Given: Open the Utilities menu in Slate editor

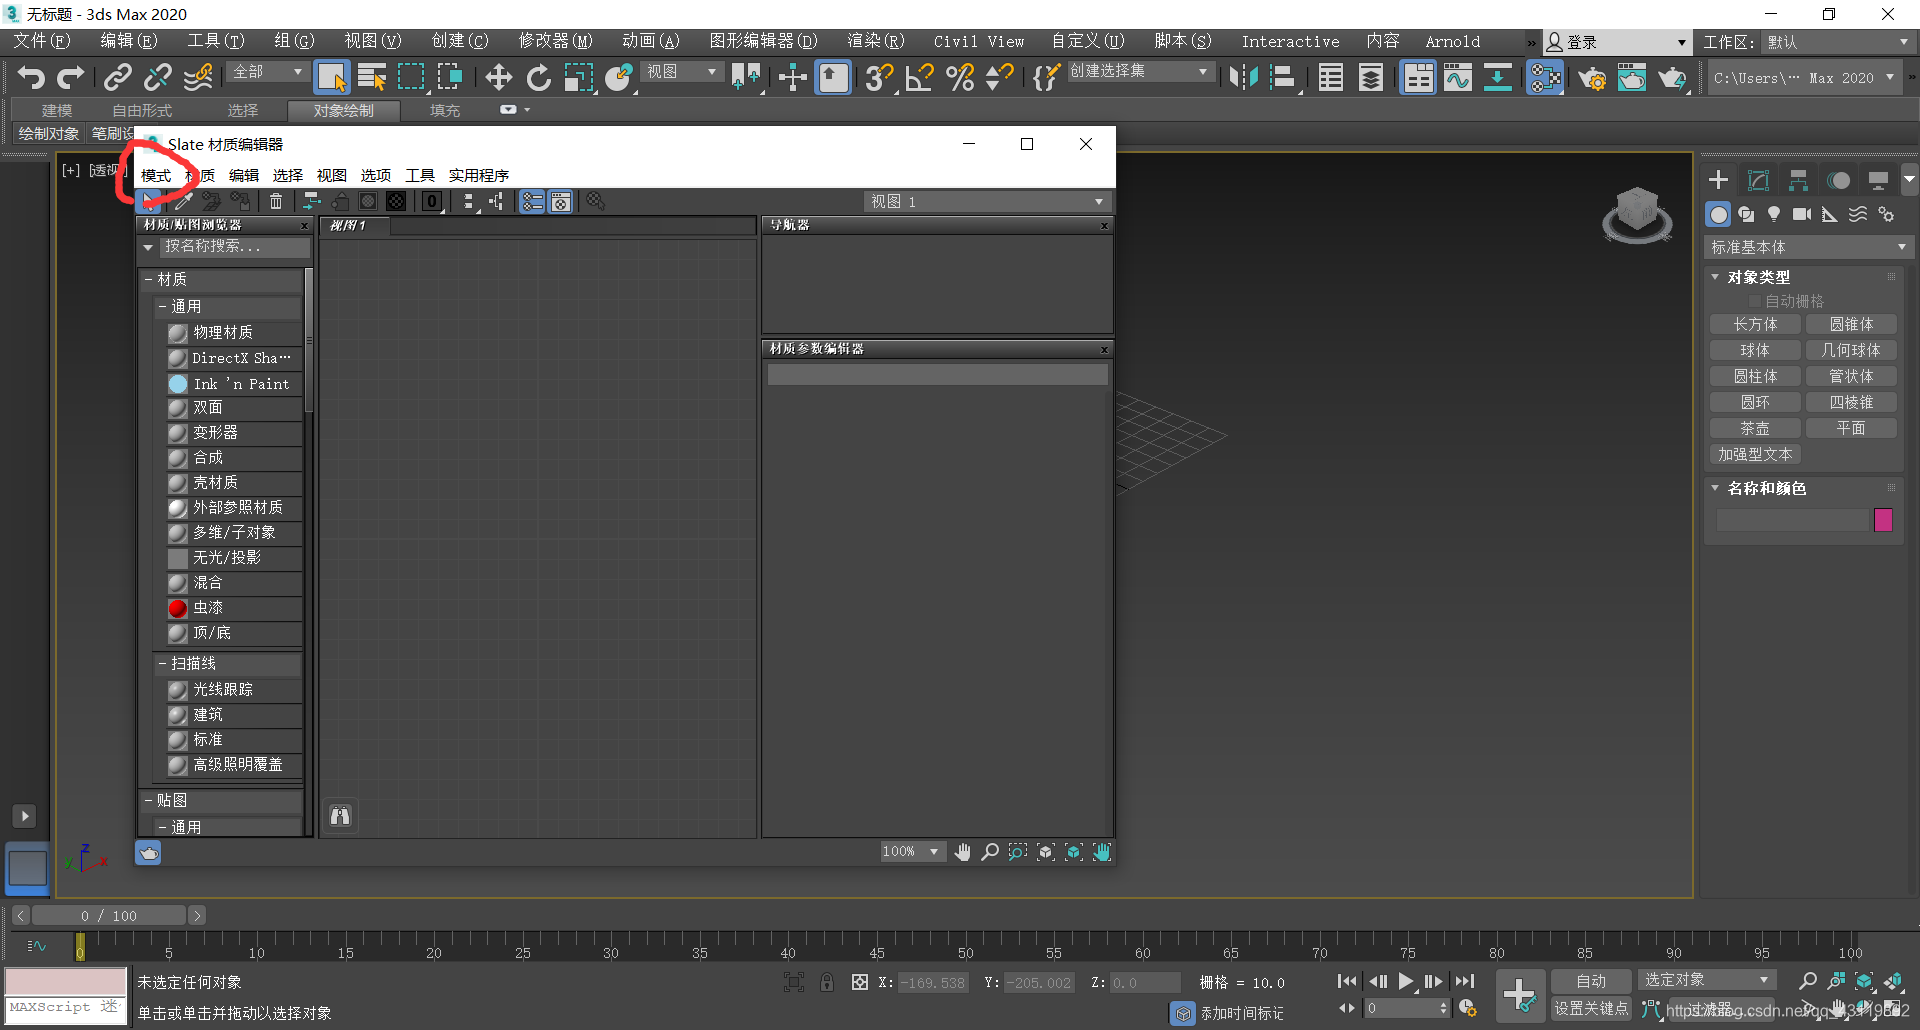Looking at the screenshot, I should 479,175.
